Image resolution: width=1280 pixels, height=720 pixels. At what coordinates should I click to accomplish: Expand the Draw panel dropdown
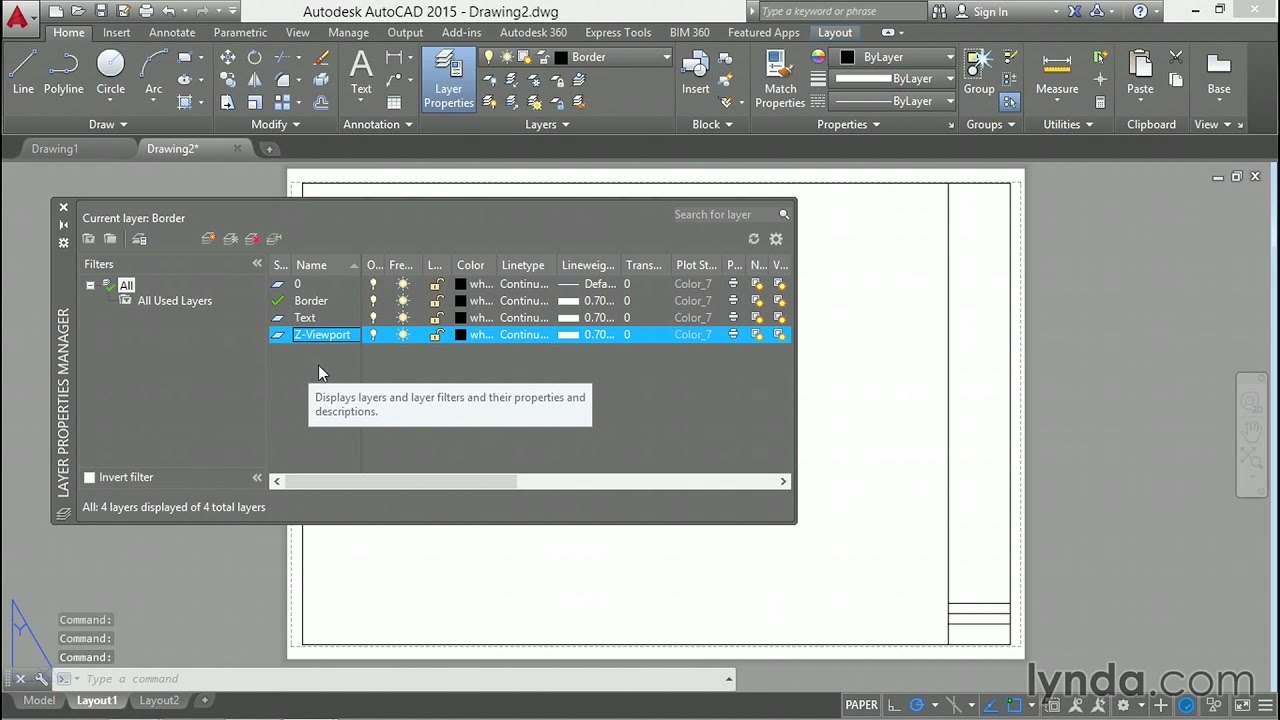pos(109,125)
